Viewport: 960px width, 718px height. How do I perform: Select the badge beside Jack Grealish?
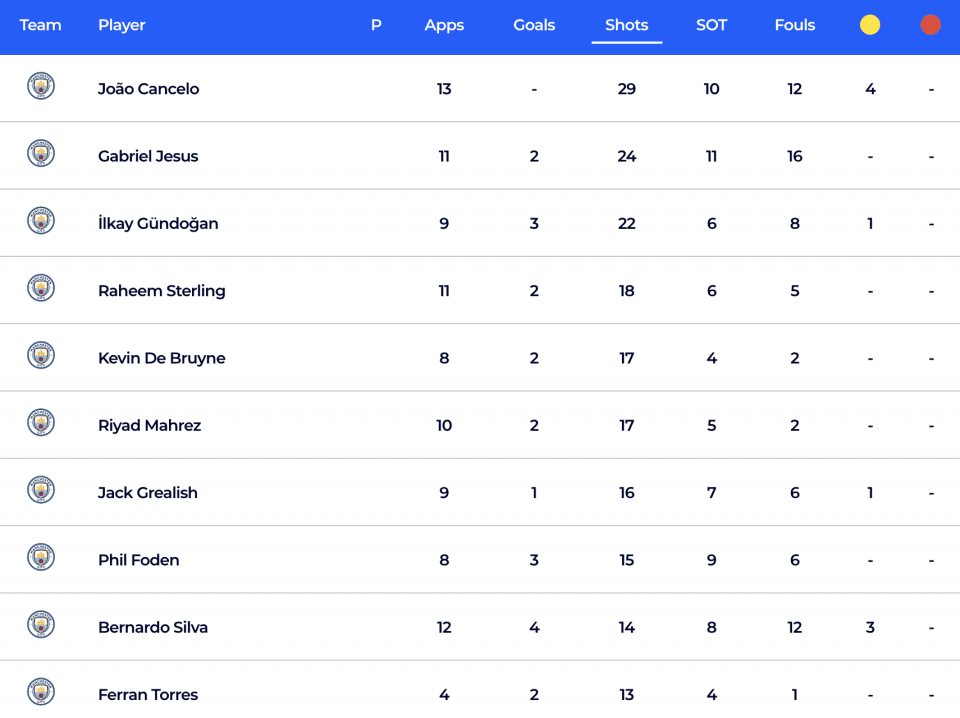[x=41, y=490]
